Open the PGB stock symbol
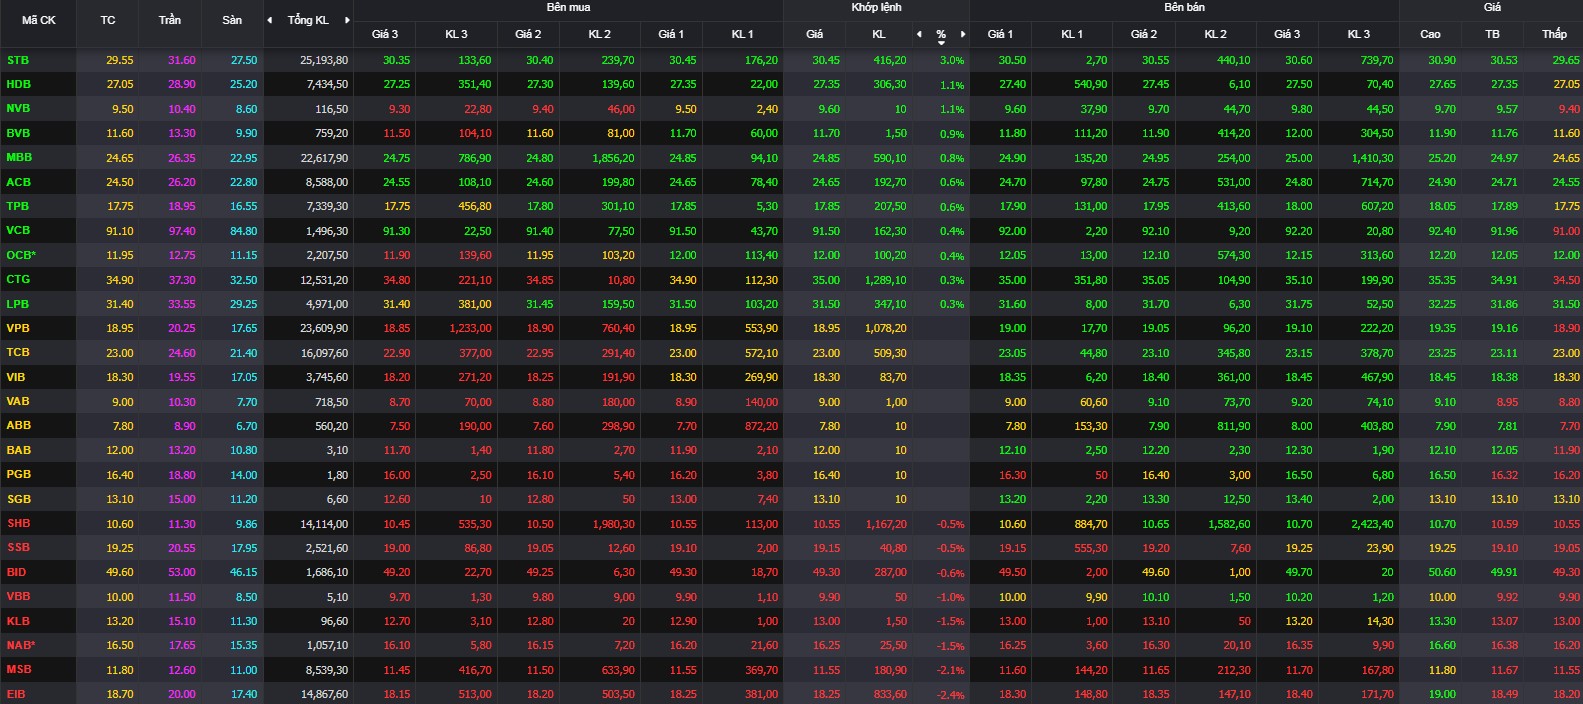This screenshot has width=1583, height=704. [x=19, y=474]
